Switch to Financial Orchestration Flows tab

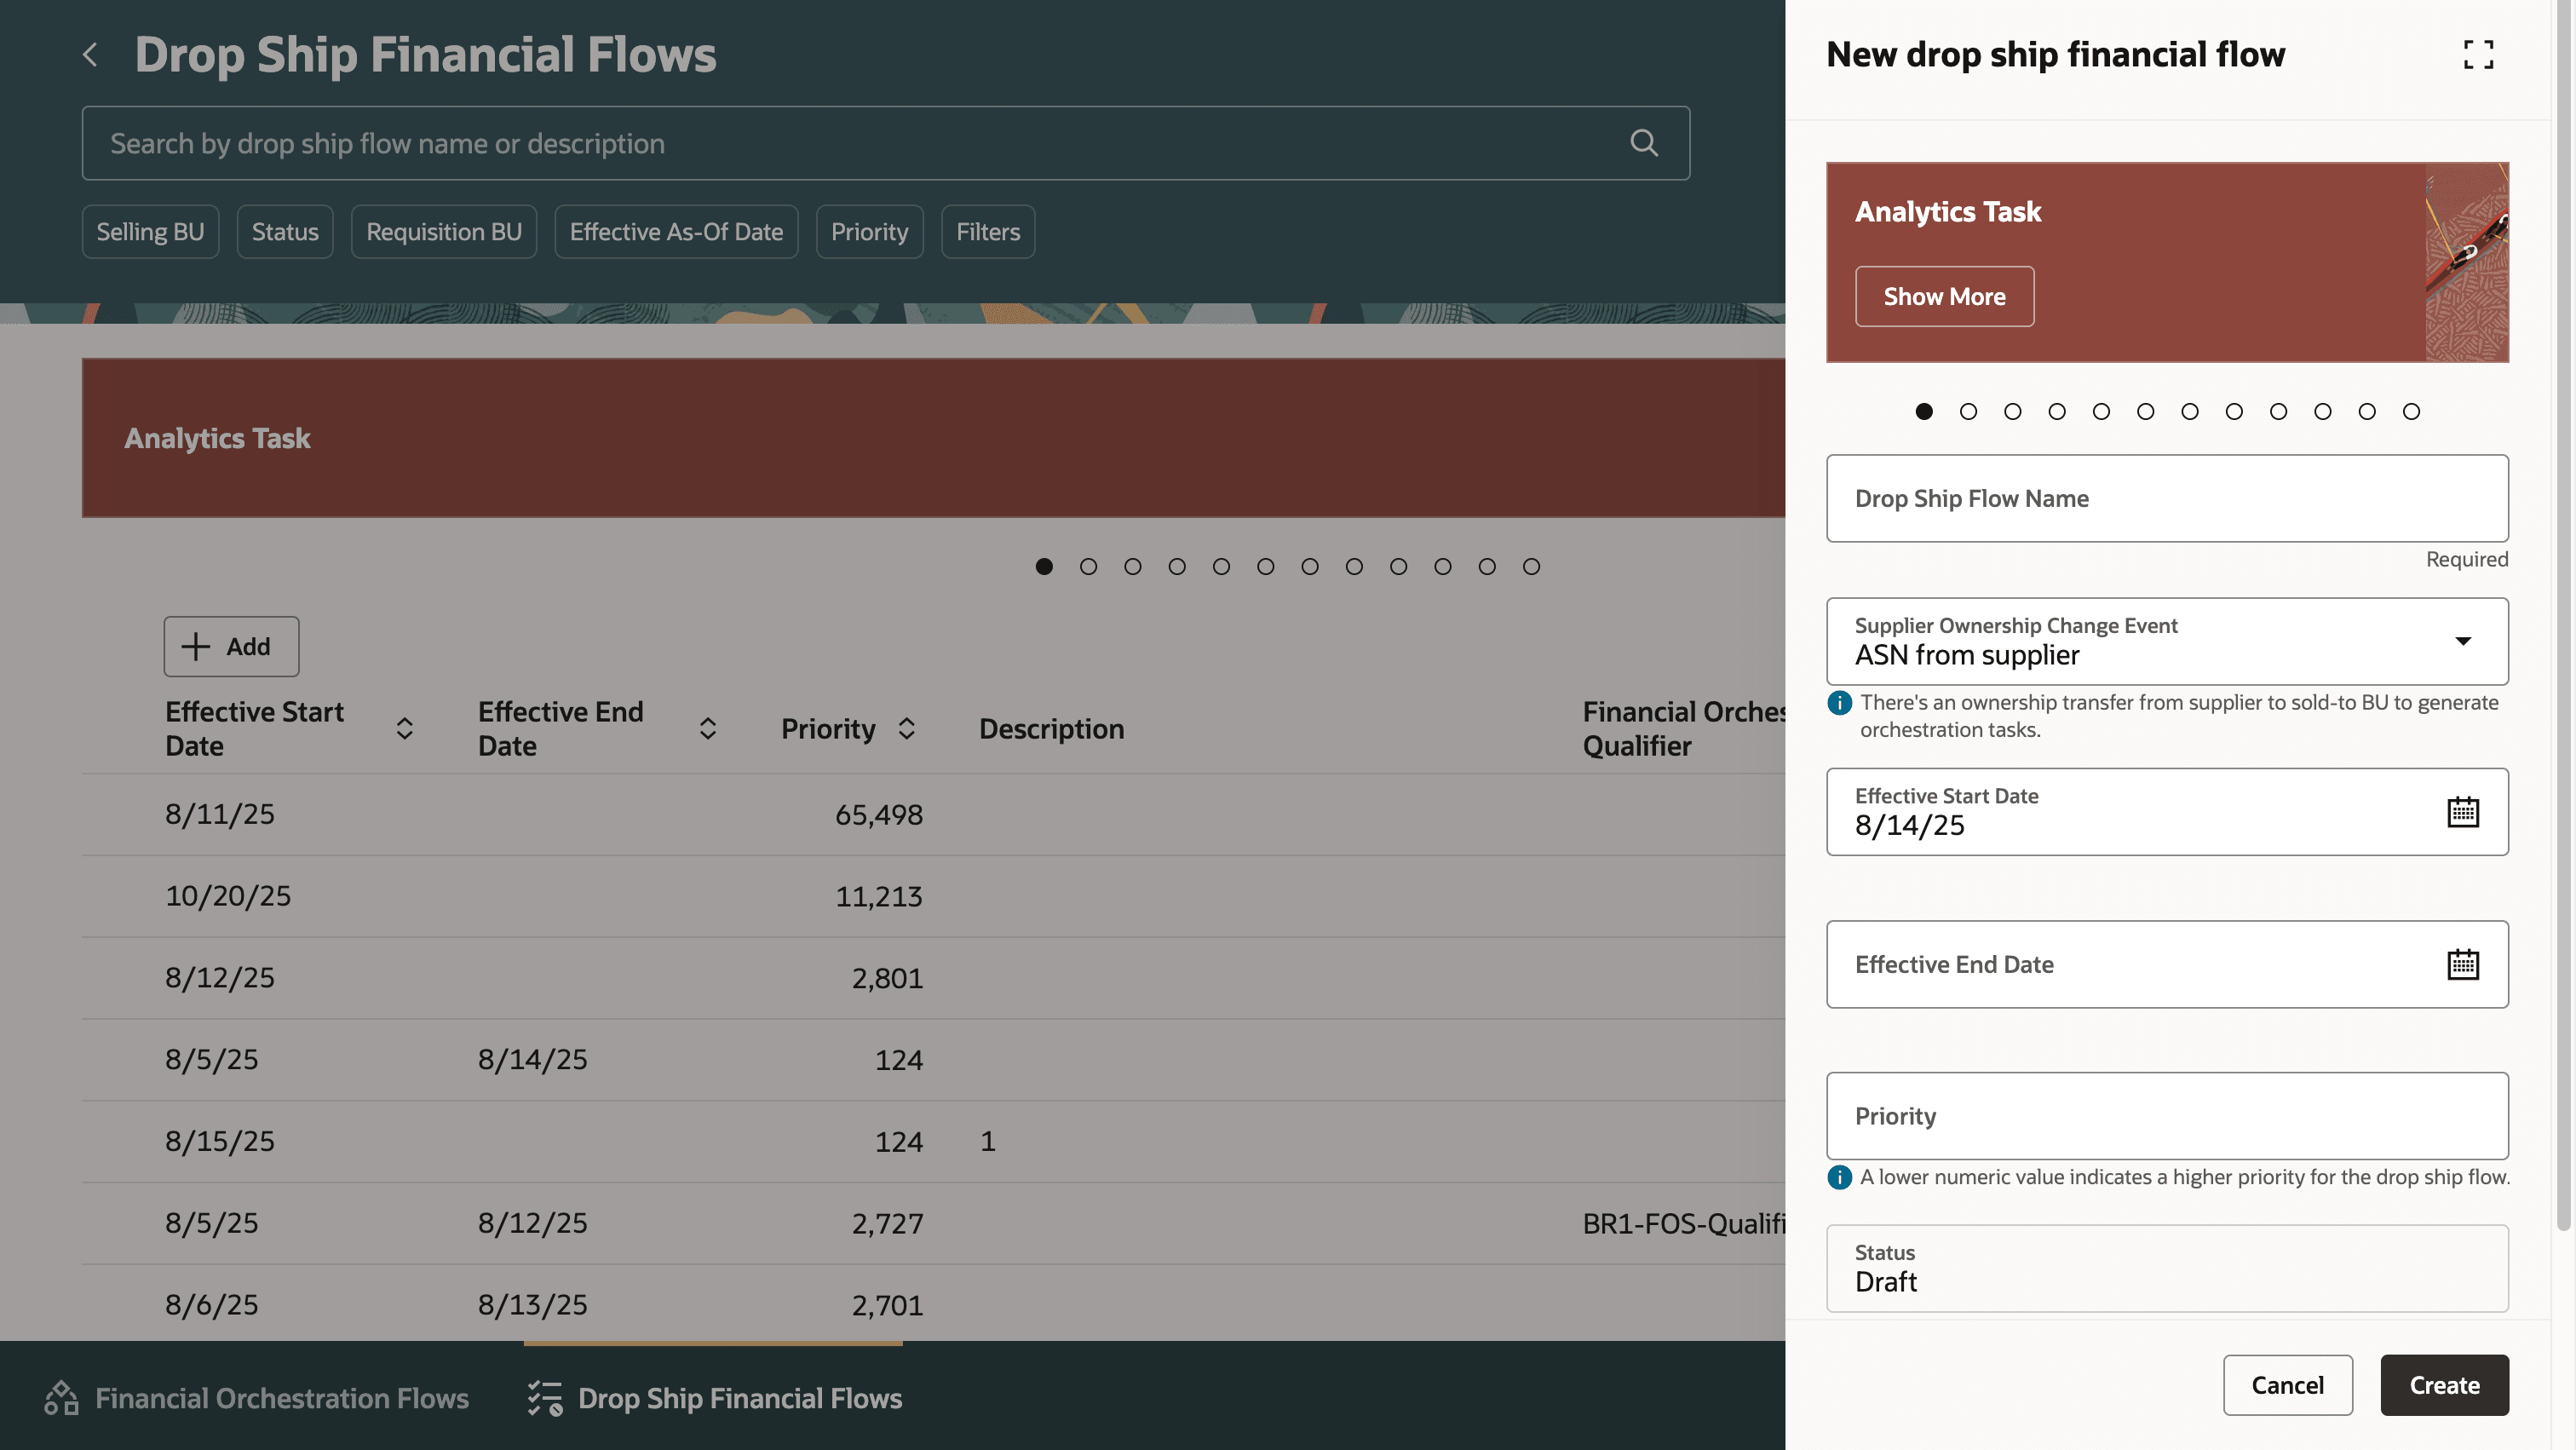click(x=257, y=1398)
